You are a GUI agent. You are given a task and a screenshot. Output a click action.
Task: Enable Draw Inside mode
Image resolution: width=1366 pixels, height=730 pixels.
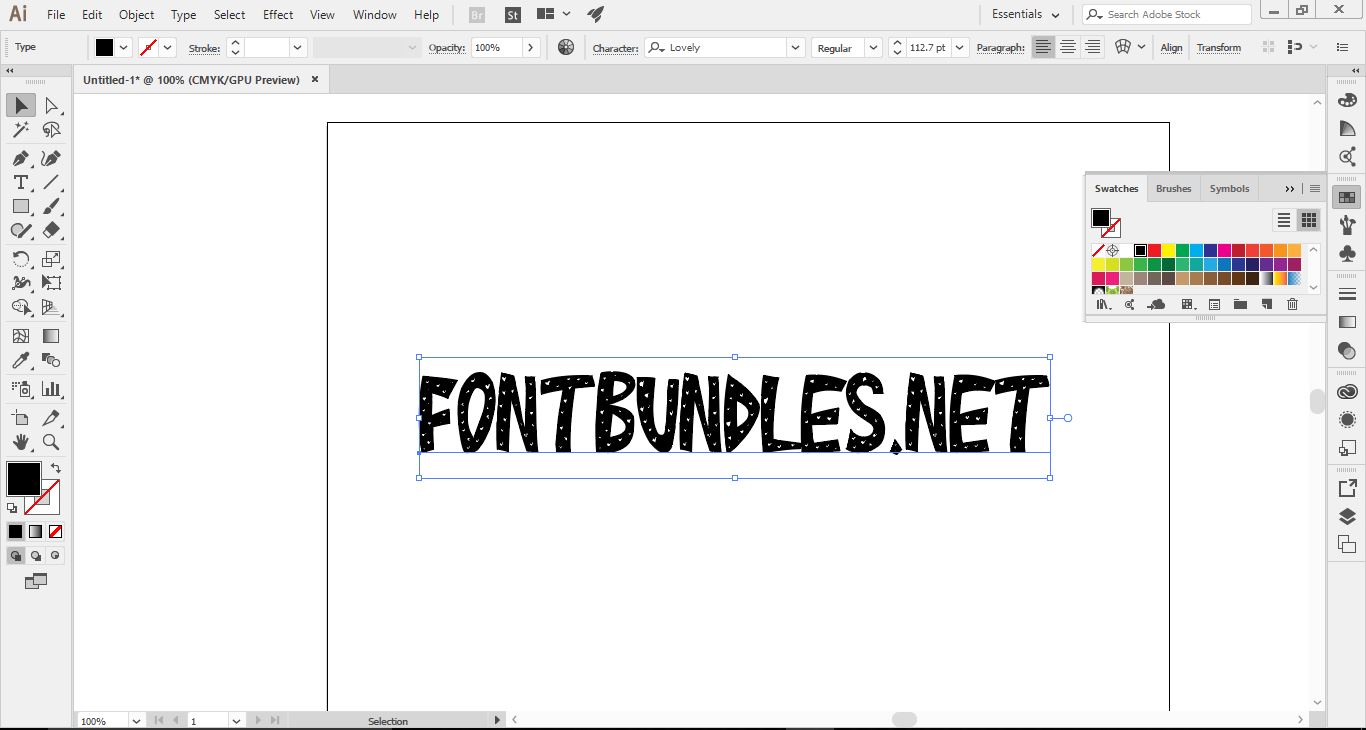click(x=55, y=556)
